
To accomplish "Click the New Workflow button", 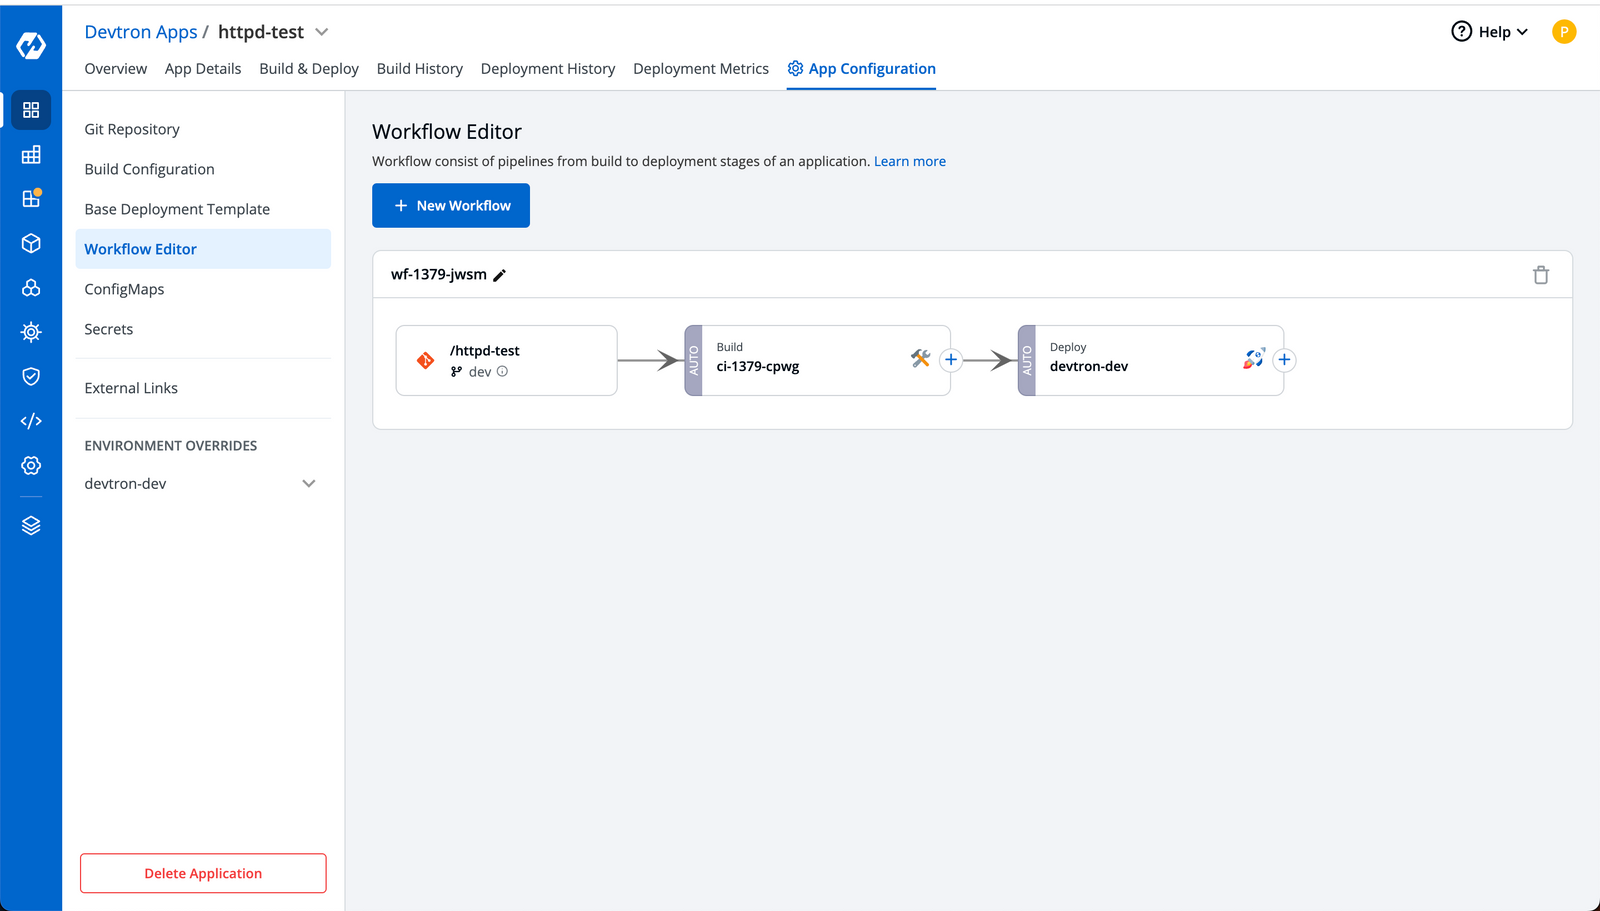I will (x=450, y=205).
